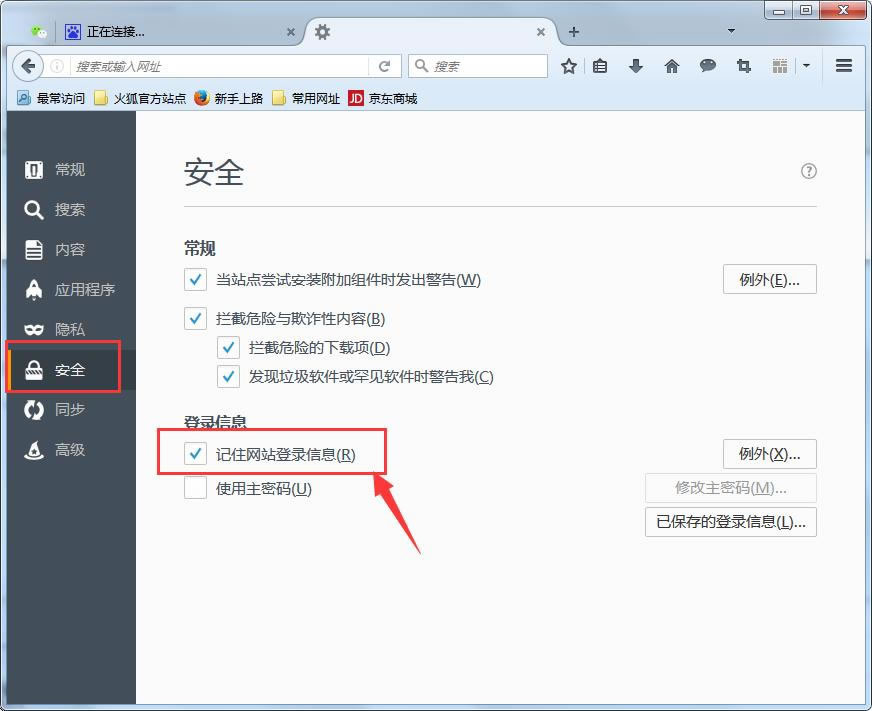
Task: Open the downloads arrow icon
Action: (x=636, y=66)
